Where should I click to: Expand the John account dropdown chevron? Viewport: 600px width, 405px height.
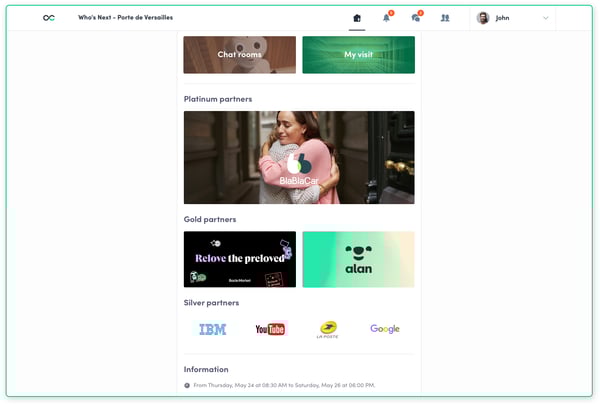tap(546, 18)
